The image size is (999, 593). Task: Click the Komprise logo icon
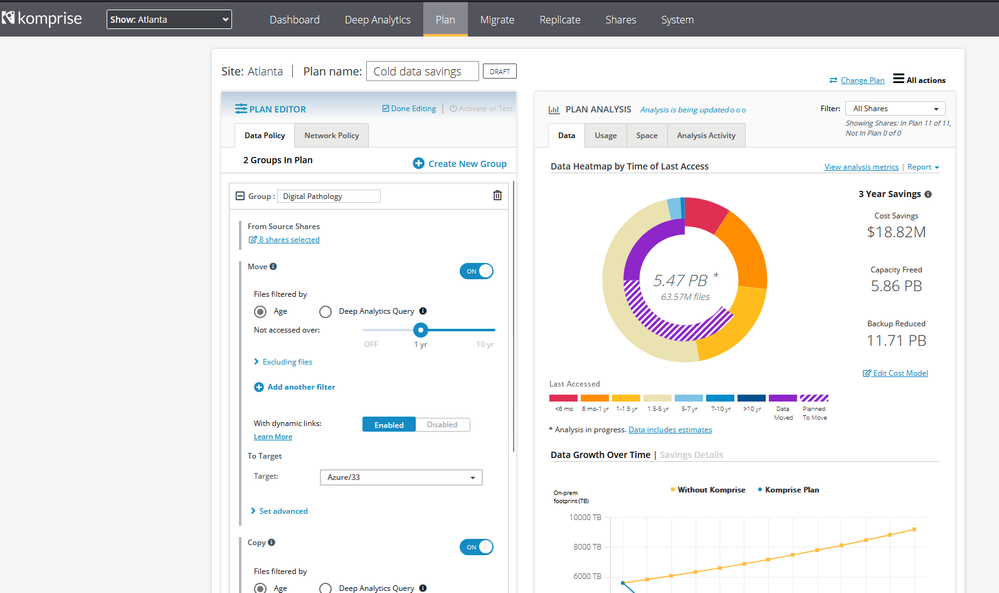click(x=8, y=18)
